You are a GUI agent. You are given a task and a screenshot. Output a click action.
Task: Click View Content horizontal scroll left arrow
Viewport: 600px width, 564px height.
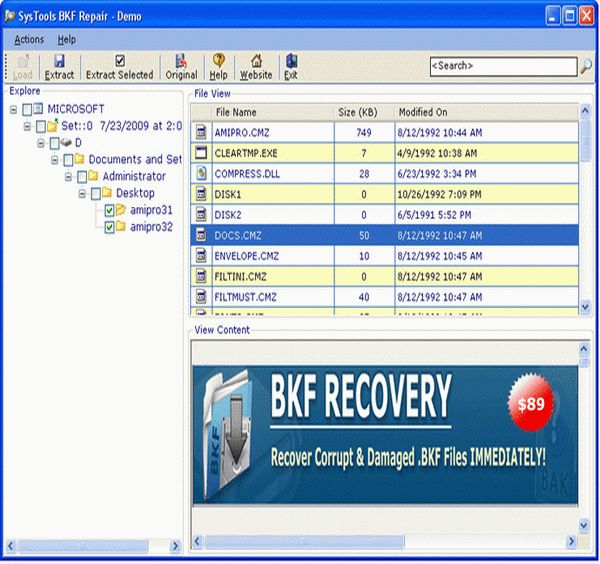click(198, 541)
